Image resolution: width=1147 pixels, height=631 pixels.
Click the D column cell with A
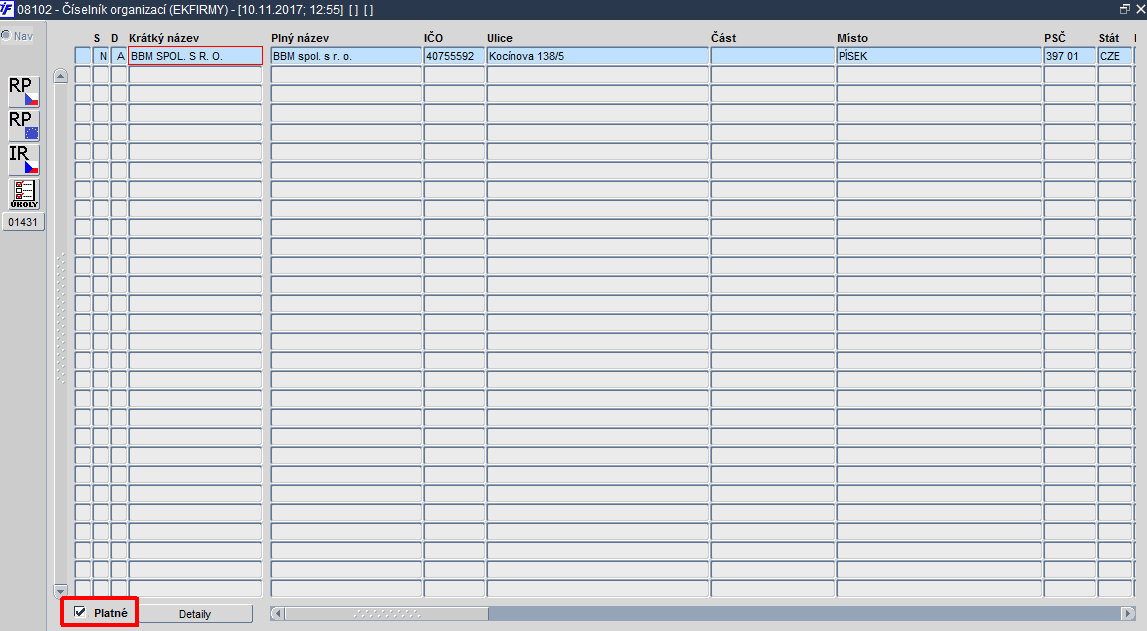tap(119, 56)
